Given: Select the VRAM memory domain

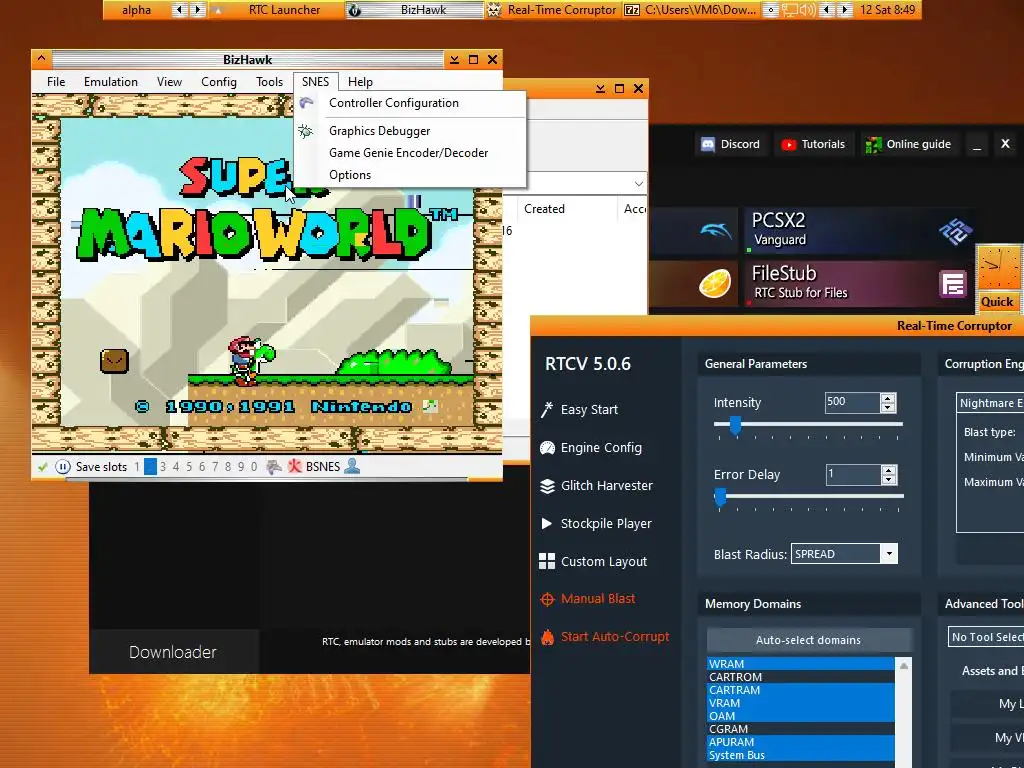Looking at the screenshot, I should [801, 703].
